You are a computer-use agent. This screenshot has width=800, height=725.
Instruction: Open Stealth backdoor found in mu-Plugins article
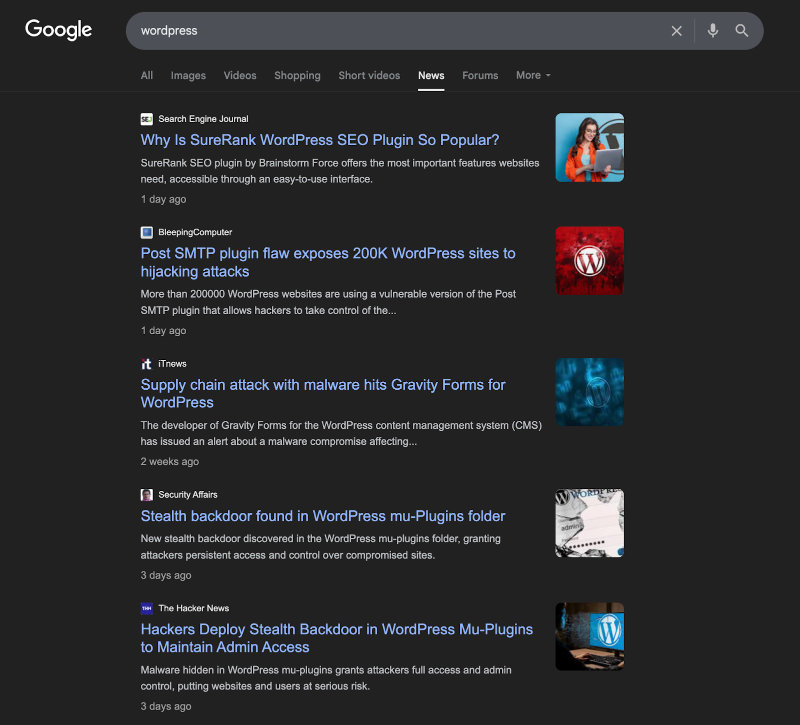pos(323,516)
